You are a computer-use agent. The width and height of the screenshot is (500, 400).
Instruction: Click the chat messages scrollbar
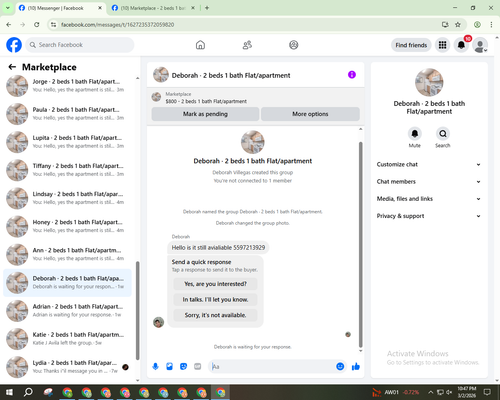point(360,245)
